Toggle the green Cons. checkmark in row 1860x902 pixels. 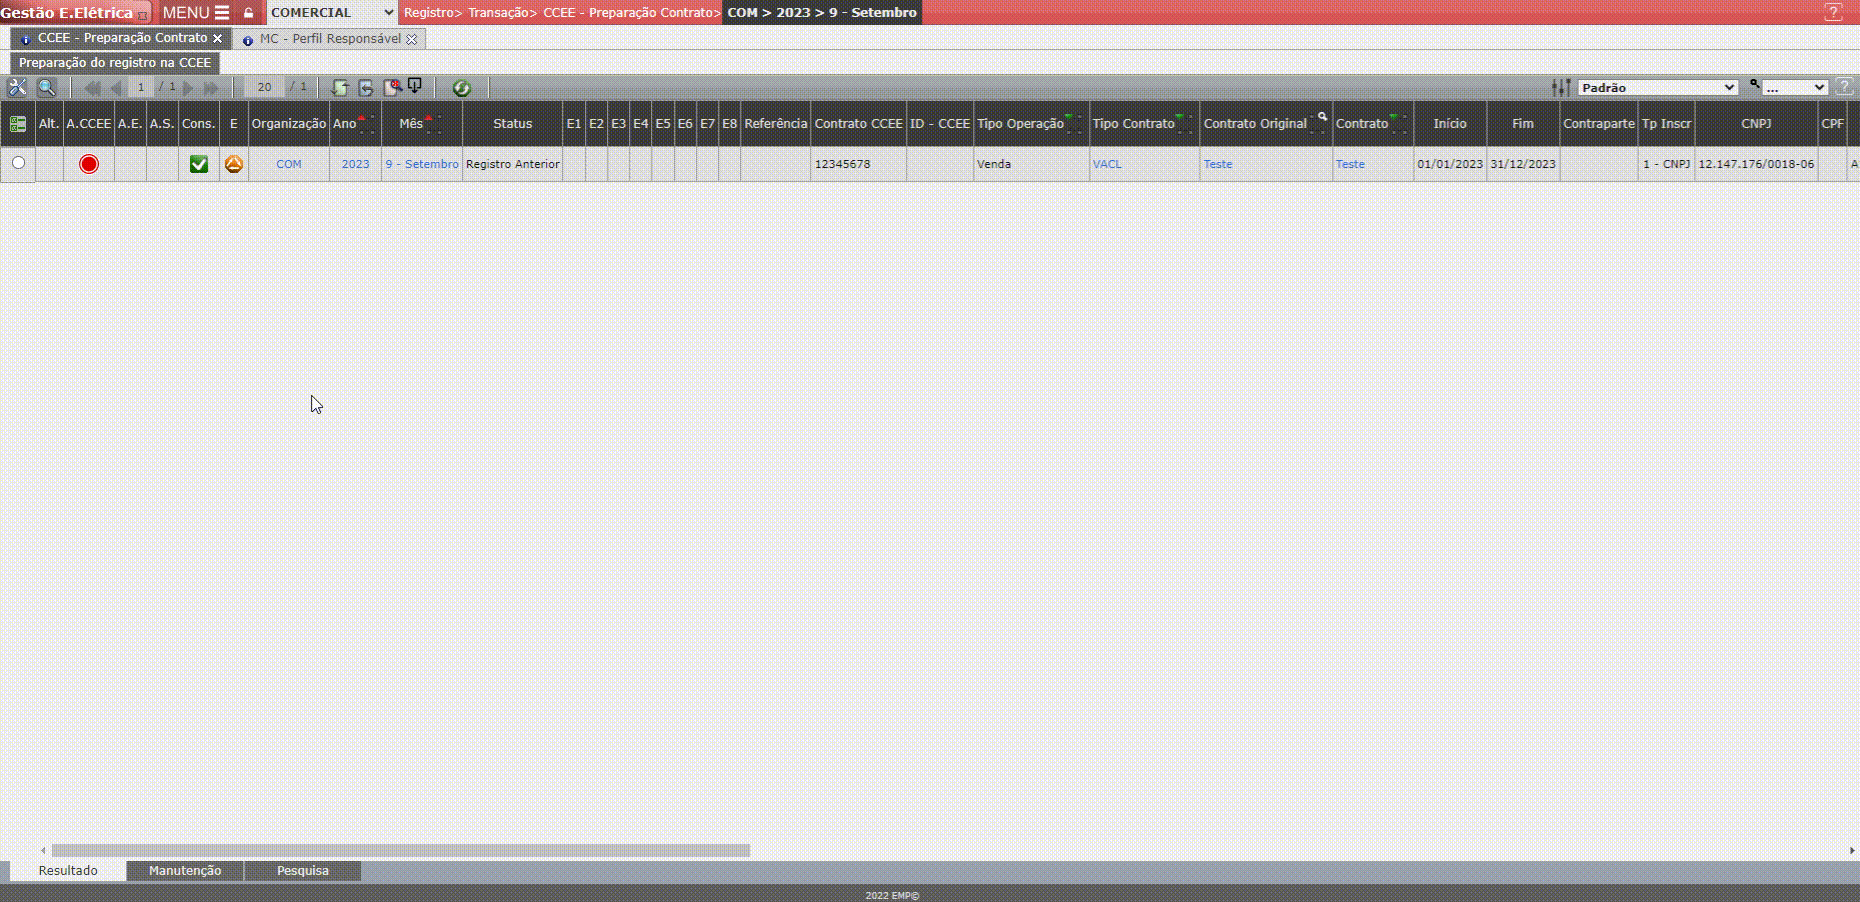click(x=199, y=164)
